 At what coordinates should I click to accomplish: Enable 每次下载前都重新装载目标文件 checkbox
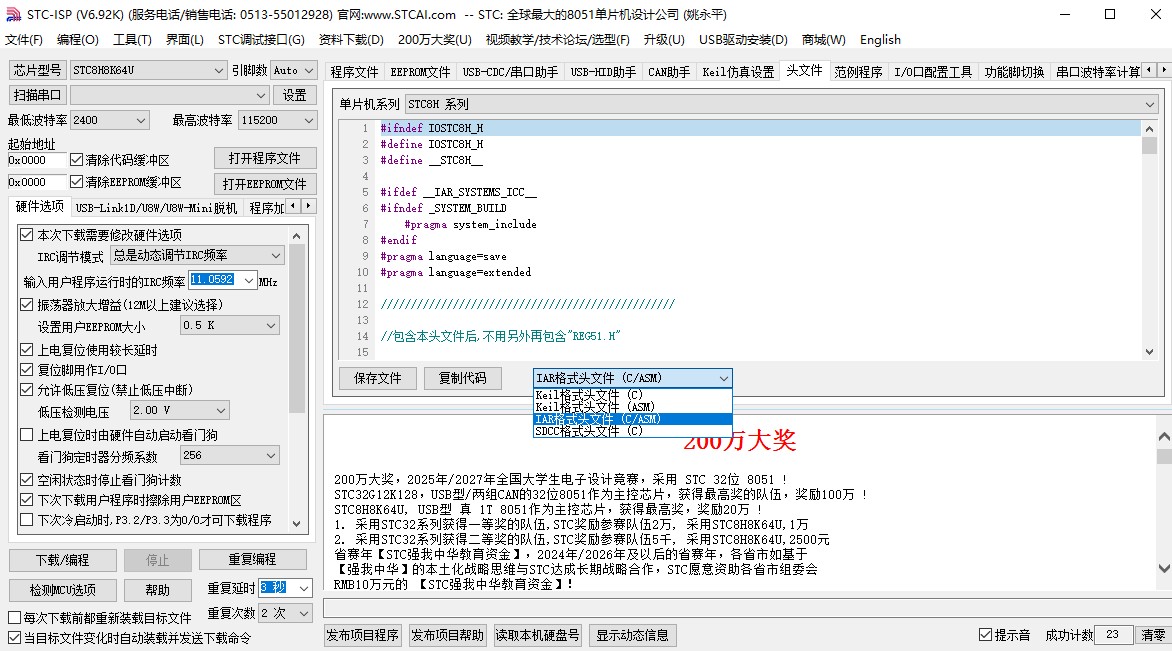click(x=14, y=618)
